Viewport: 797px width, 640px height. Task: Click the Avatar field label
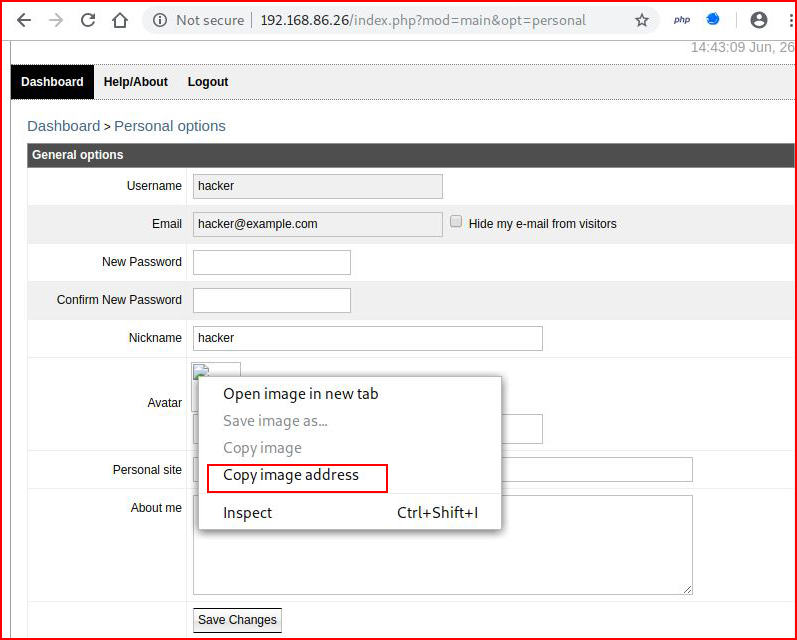164,403
